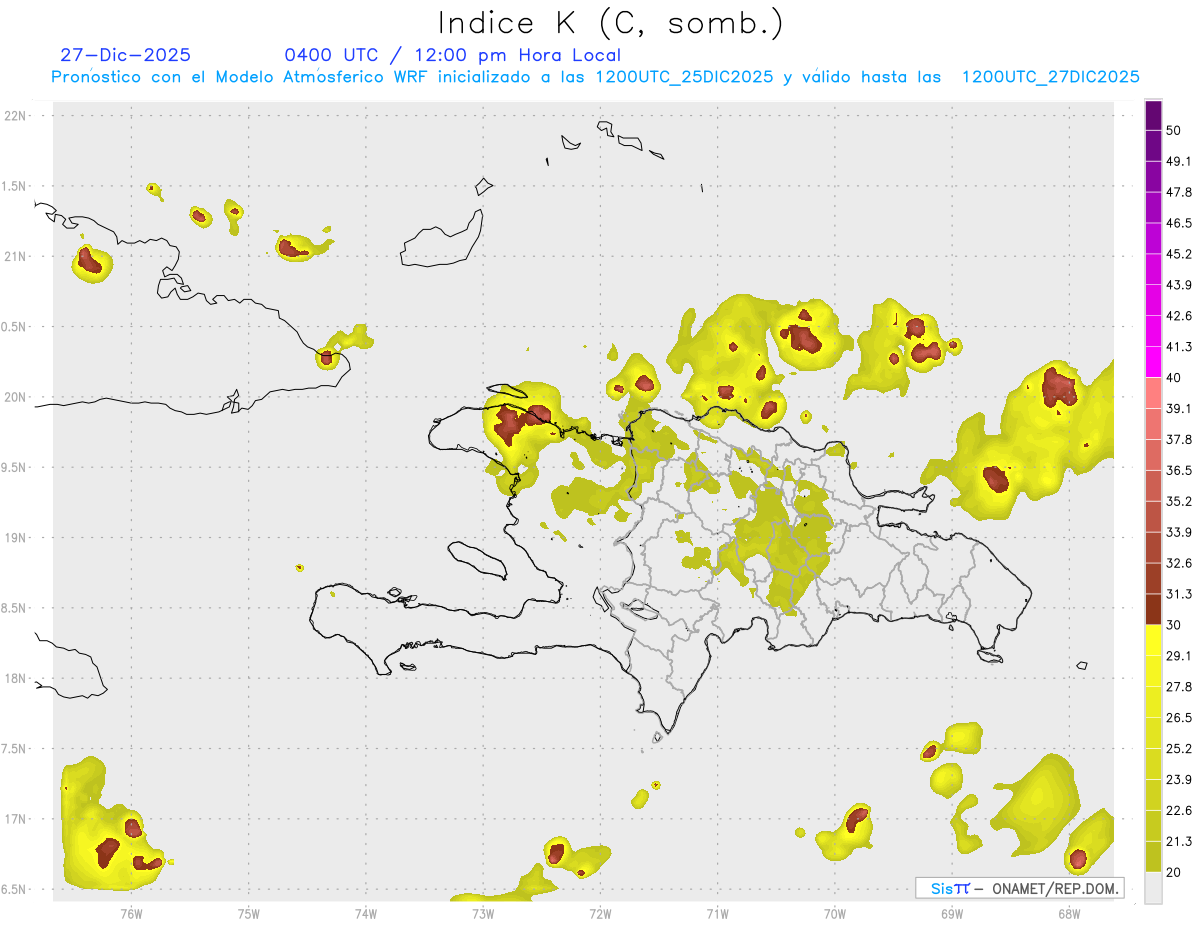Click the "76W" longitude label
Image resolution: width=1200 pixels, height=927 pixels.
pyautogui.click(x=131, y=914)
